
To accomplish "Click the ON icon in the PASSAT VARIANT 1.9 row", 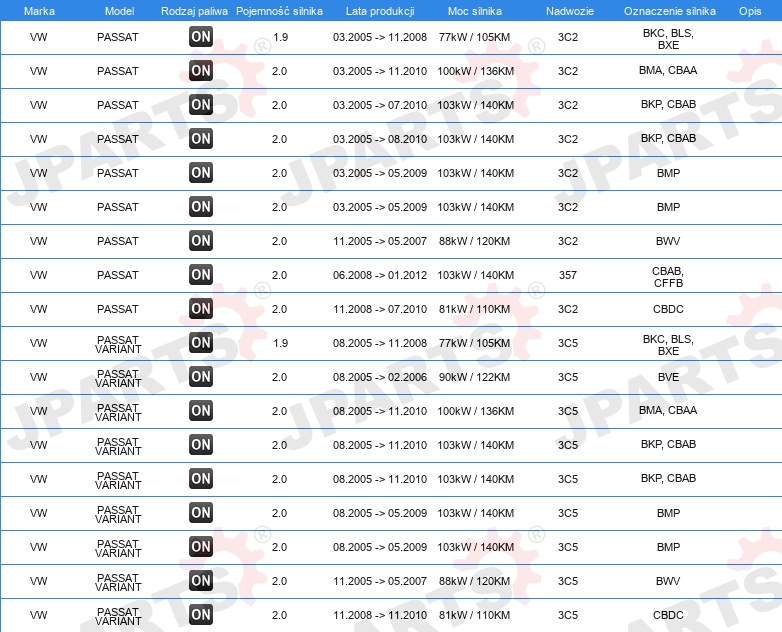I will point(200,342).
